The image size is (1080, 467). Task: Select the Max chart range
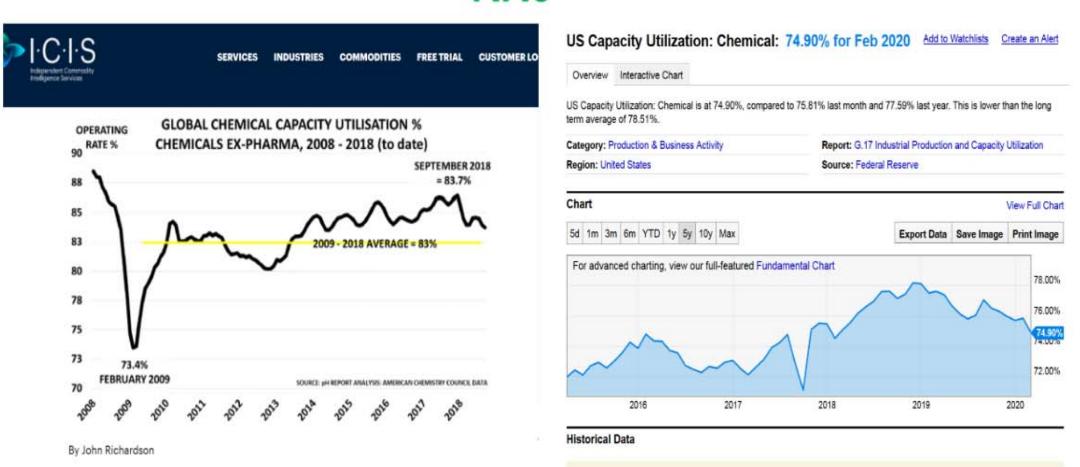[x=727, y=234]
